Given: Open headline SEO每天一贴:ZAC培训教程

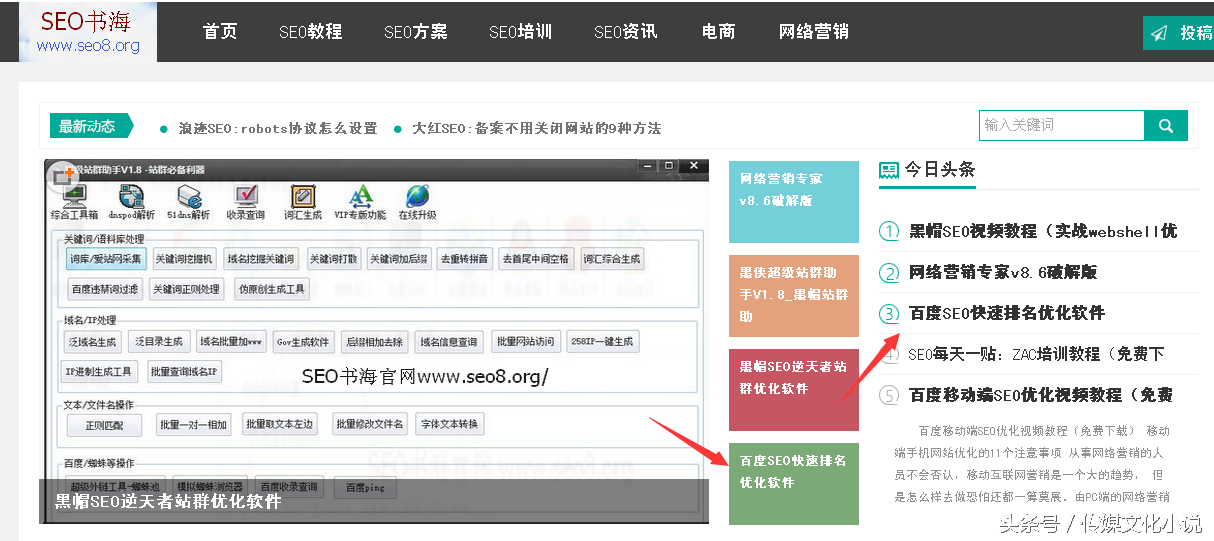Looking at the screenshot, I should tap(1037, 354).
